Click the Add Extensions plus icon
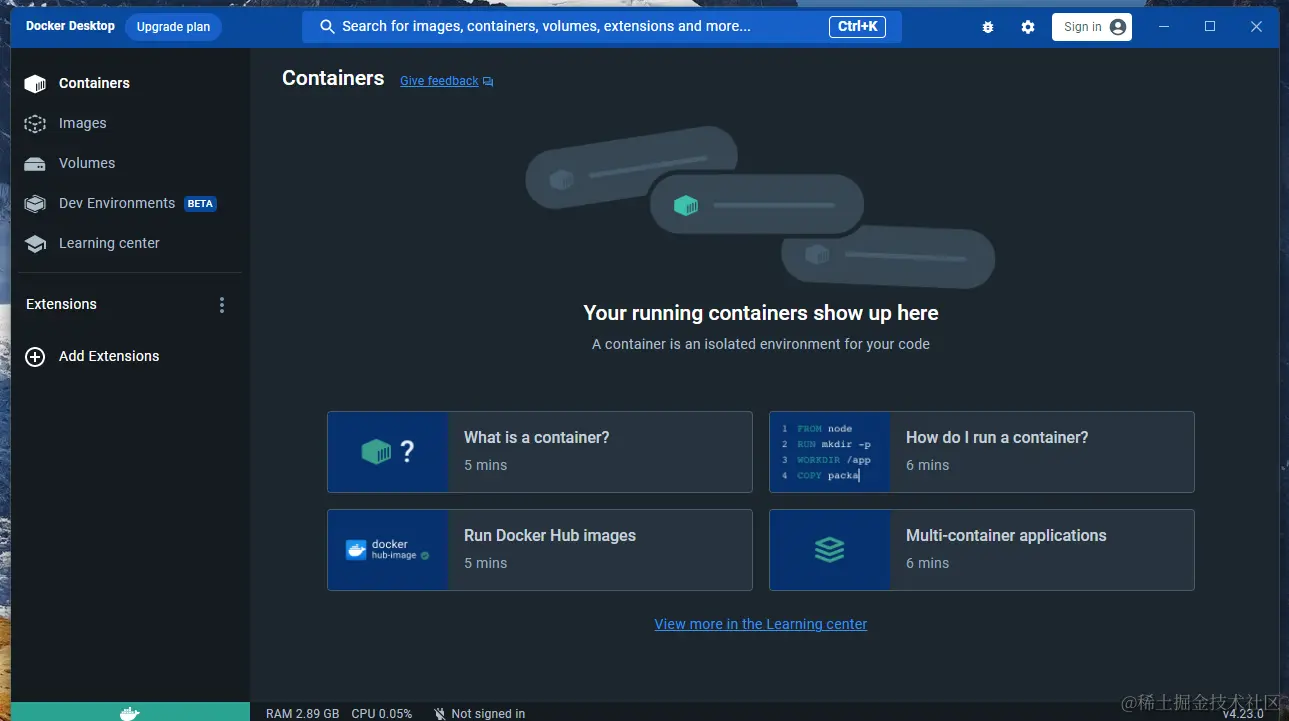 pos(35,357)
